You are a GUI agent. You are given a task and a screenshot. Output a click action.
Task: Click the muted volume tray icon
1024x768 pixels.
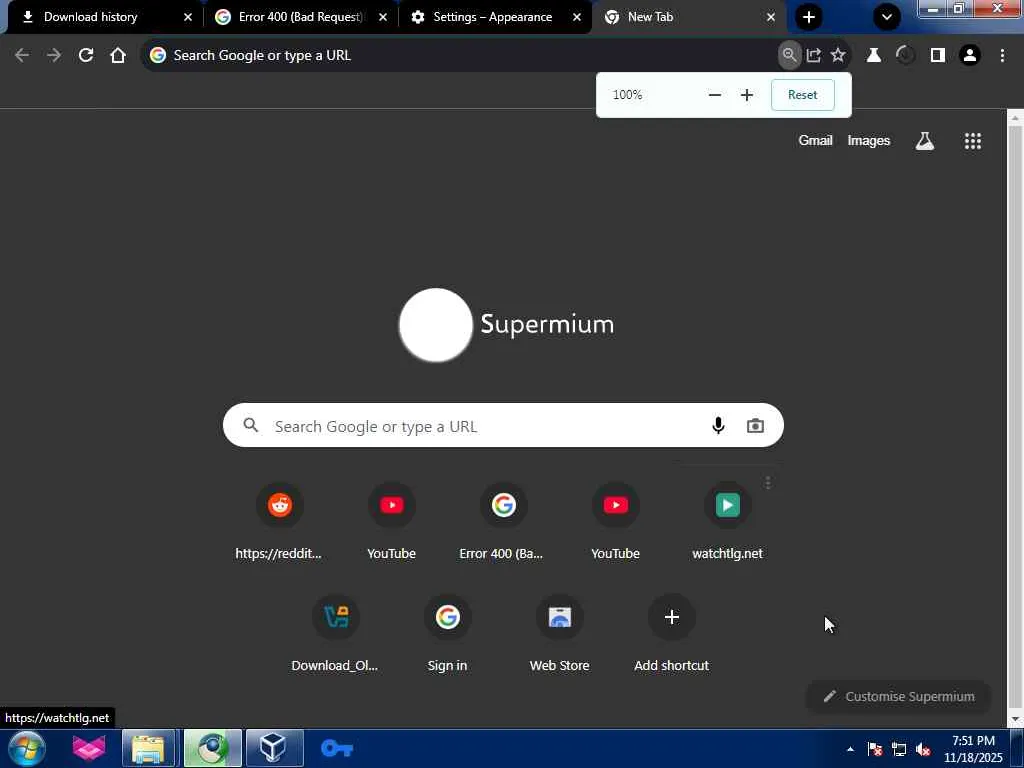(923, 749)
